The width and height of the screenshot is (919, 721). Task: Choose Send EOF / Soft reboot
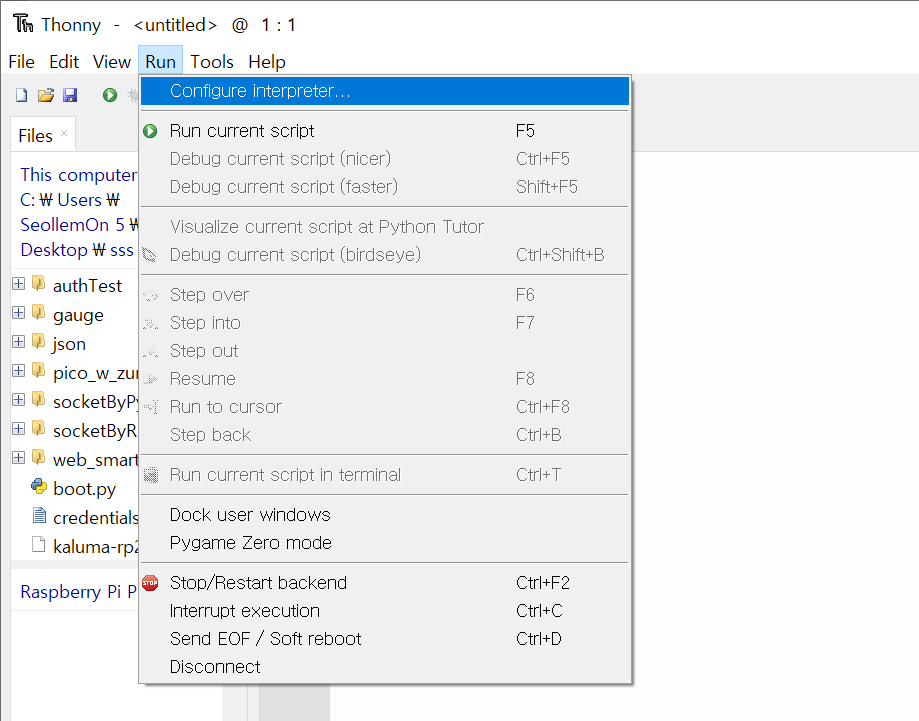[385, 639]
